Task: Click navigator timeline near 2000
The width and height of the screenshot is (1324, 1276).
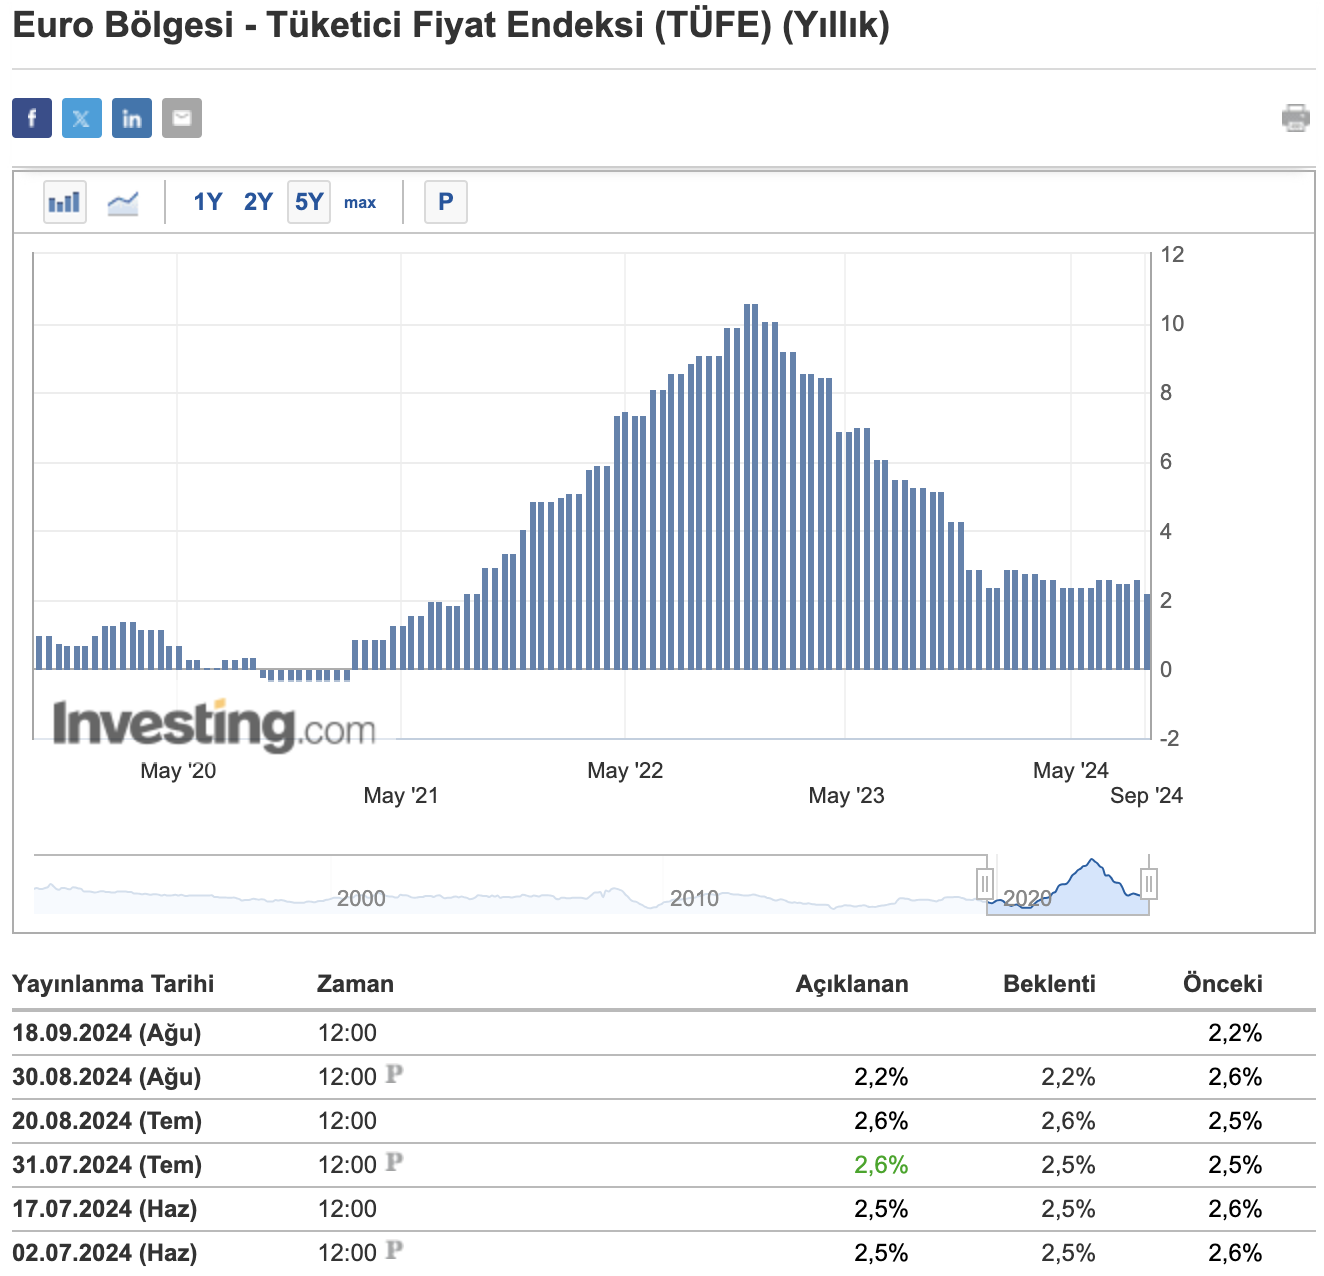Action: click(x=361, y=898)
